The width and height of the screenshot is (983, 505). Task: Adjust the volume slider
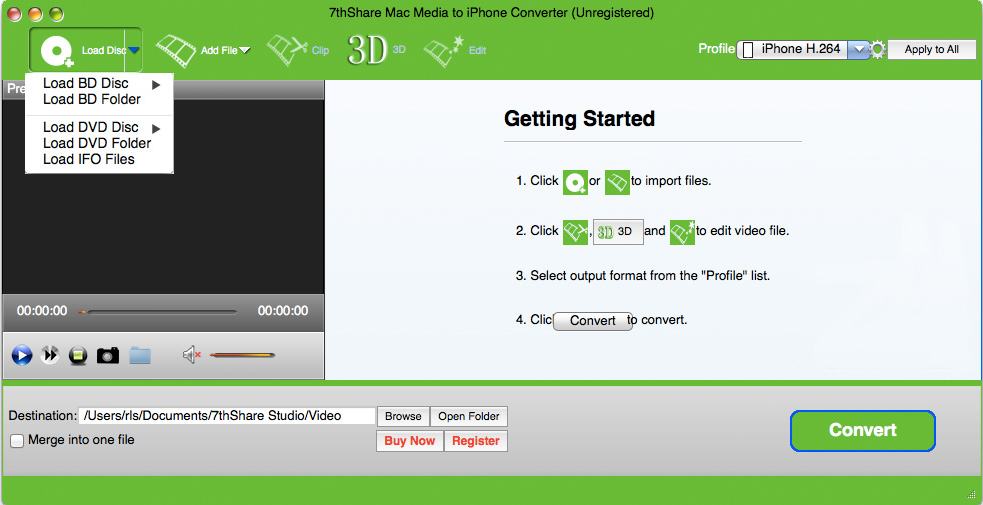pos(242,355)
